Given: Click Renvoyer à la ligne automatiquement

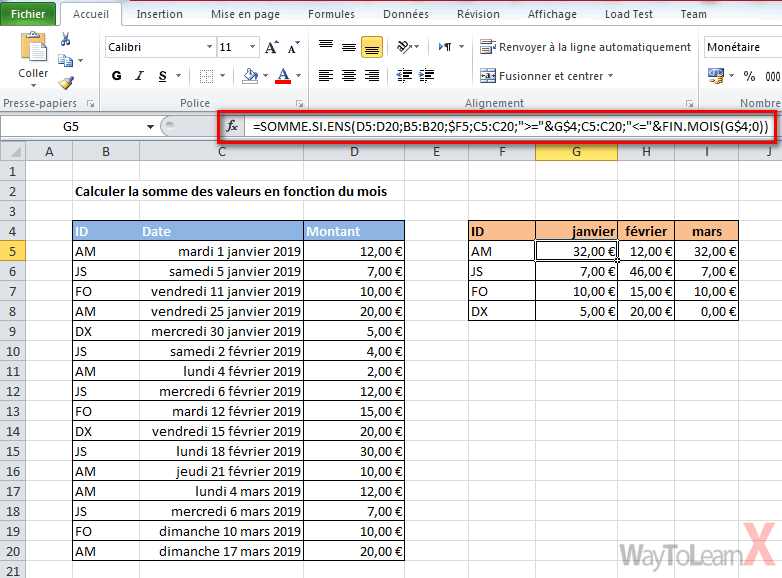Looking at the screenshot, I should pyautogui.click(x=585, y=47).
